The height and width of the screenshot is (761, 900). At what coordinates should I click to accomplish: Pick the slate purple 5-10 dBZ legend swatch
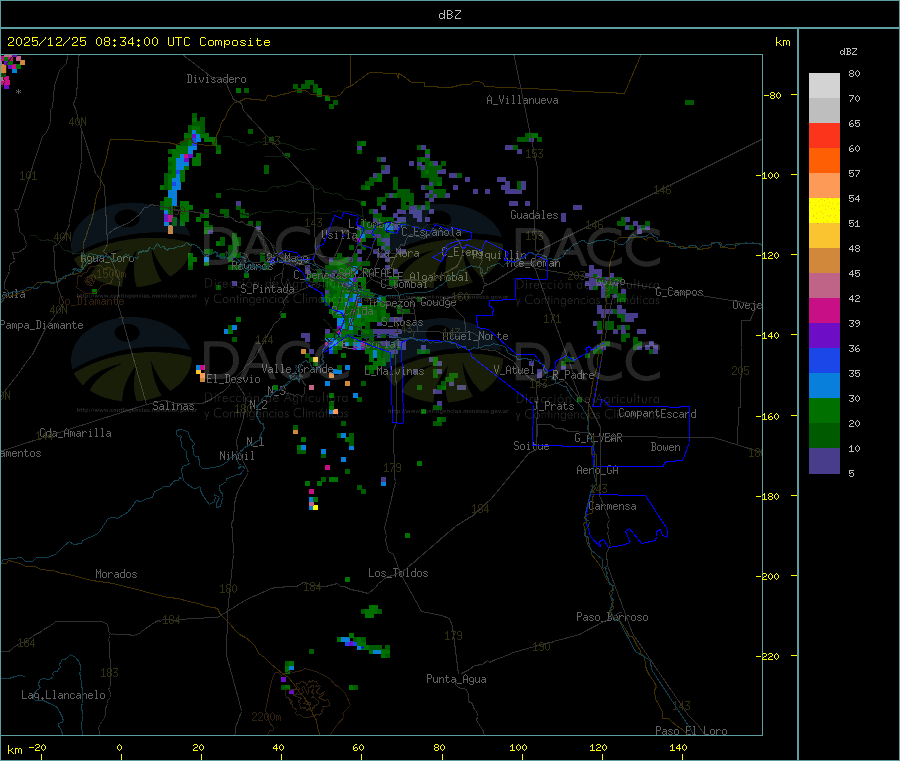pyautogui.click(x=824, y=461)
